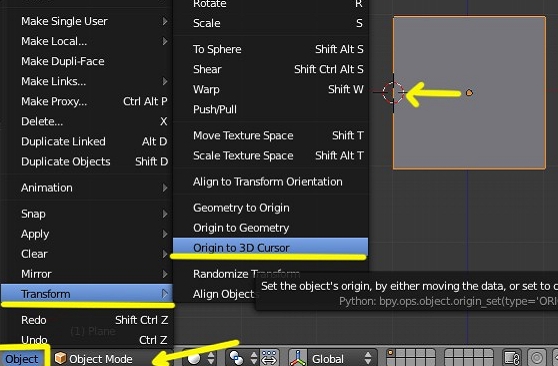
Task: Choose Origin to 3D Cursor
Action: (x=270, y=248)
